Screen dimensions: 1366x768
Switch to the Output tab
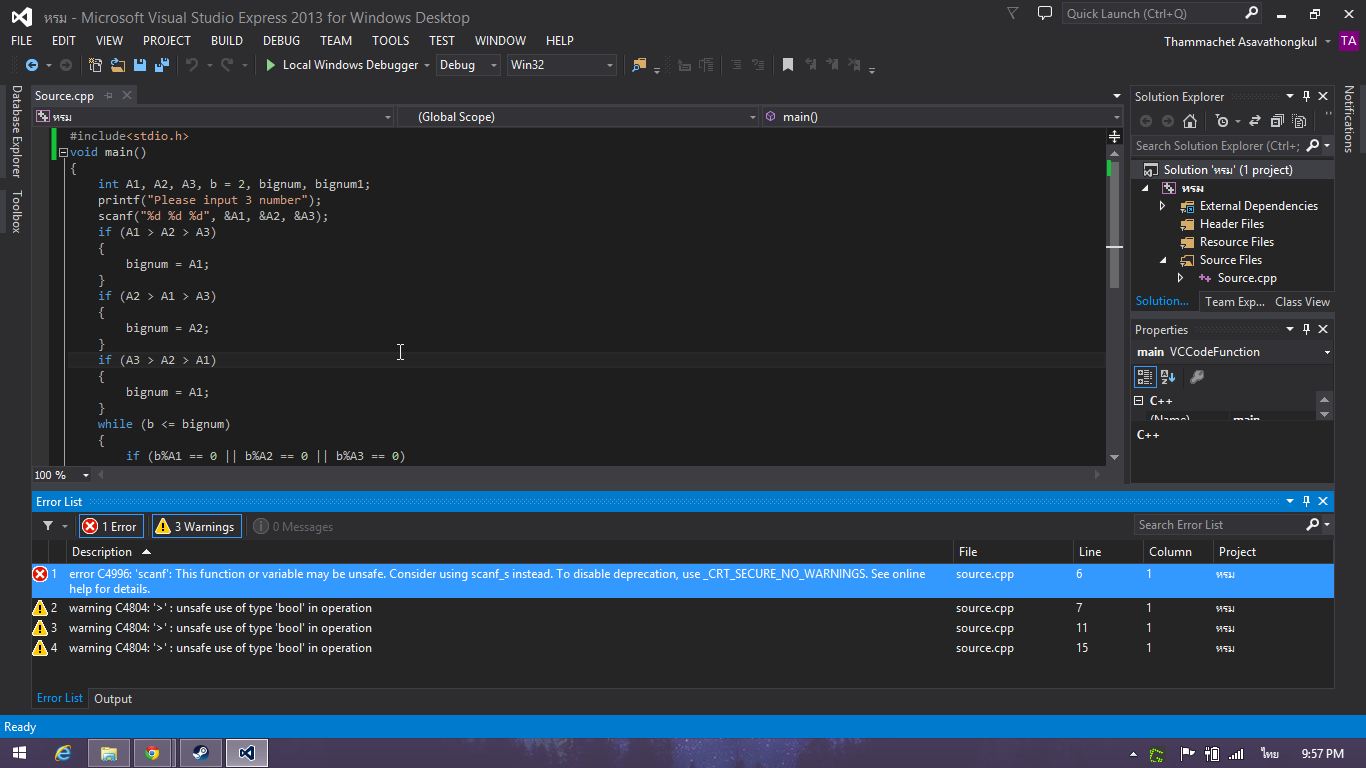point(113,699)
